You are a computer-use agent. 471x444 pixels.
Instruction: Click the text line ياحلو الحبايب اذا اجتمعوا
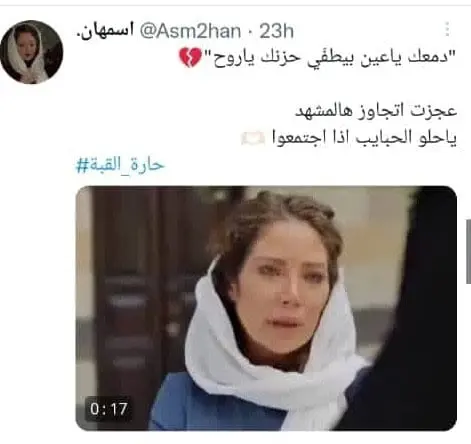[x=364, y=138]
